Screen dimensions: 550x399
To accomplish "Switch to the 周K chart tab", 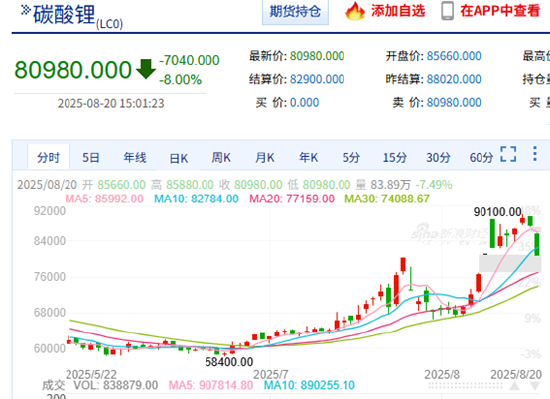I will coord(221,157).
